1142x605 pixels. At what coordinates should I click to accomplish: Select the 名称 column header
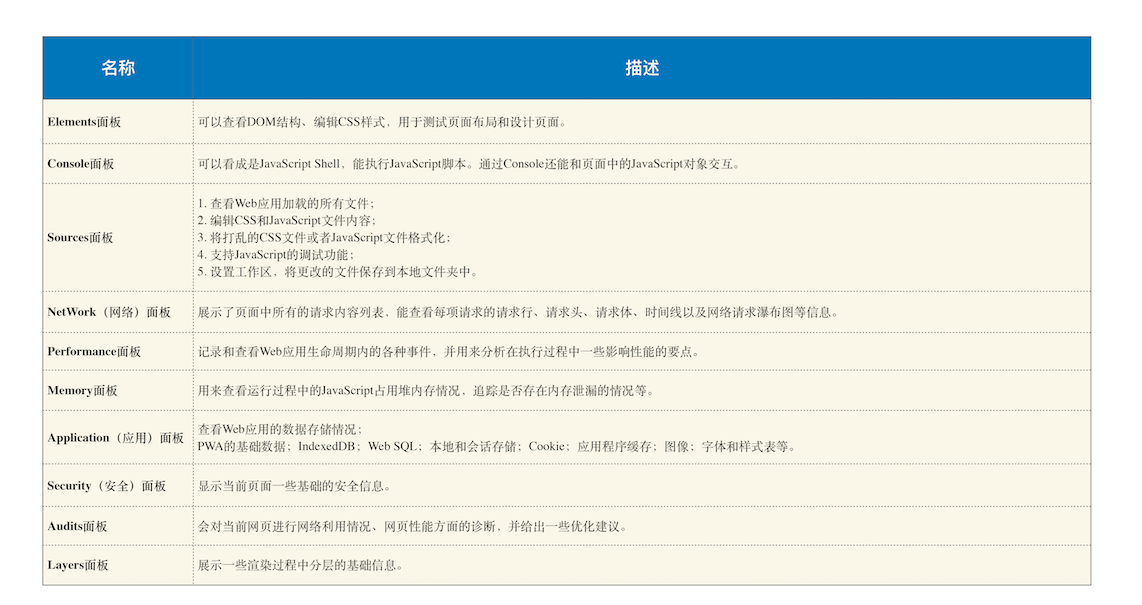click(117, 67)
